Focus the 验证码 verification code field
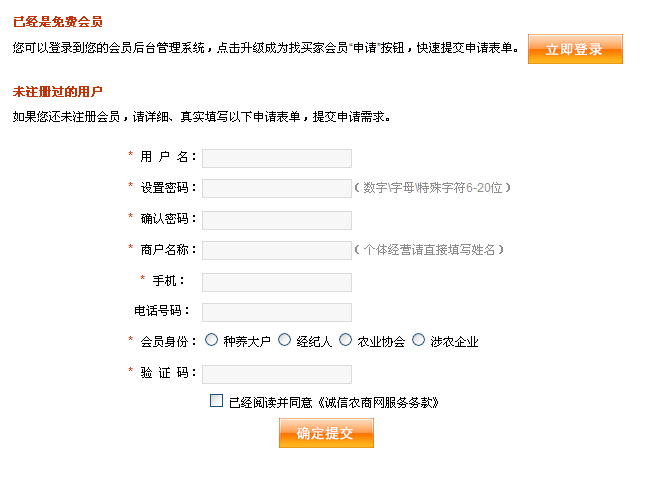This screenshot has height=478, width=653. pyautogui.click(x=277, y=374)
